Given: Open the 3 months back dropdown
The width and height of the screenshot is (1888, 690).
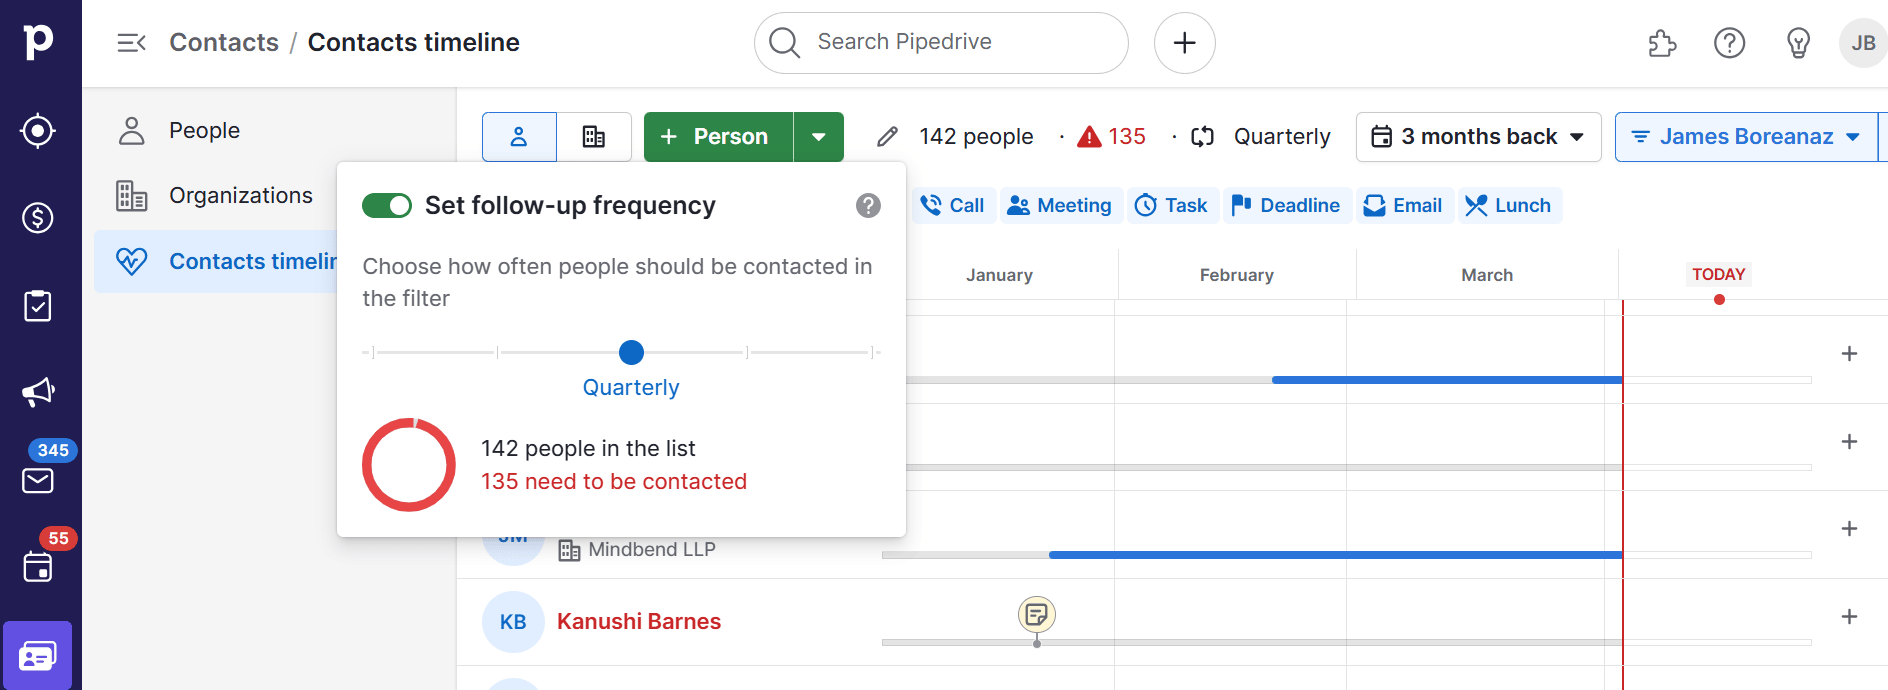Looking at the screenshot, I should point(1478,137).
